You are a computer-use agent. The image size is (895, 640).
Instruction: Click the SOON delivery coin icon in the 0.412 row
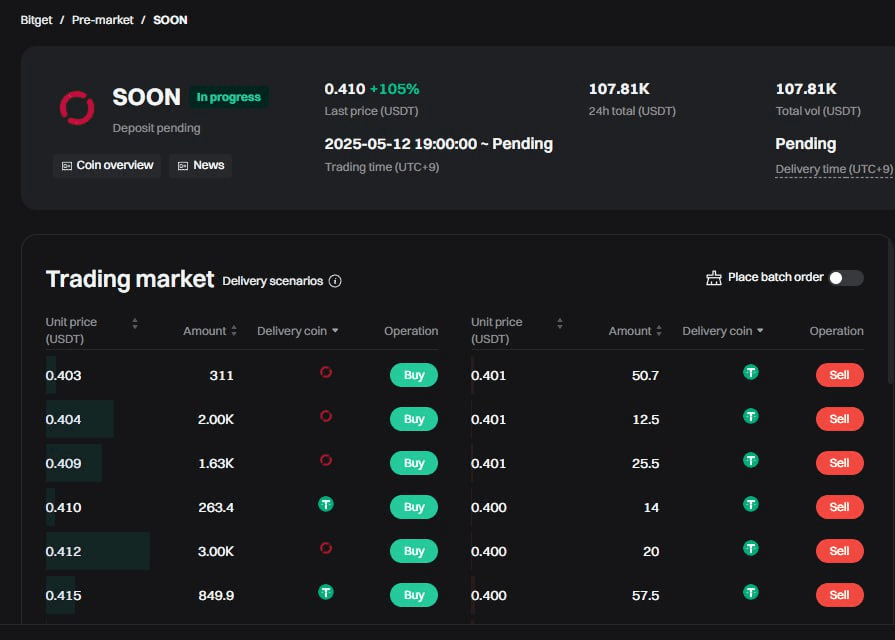(326, 548)
